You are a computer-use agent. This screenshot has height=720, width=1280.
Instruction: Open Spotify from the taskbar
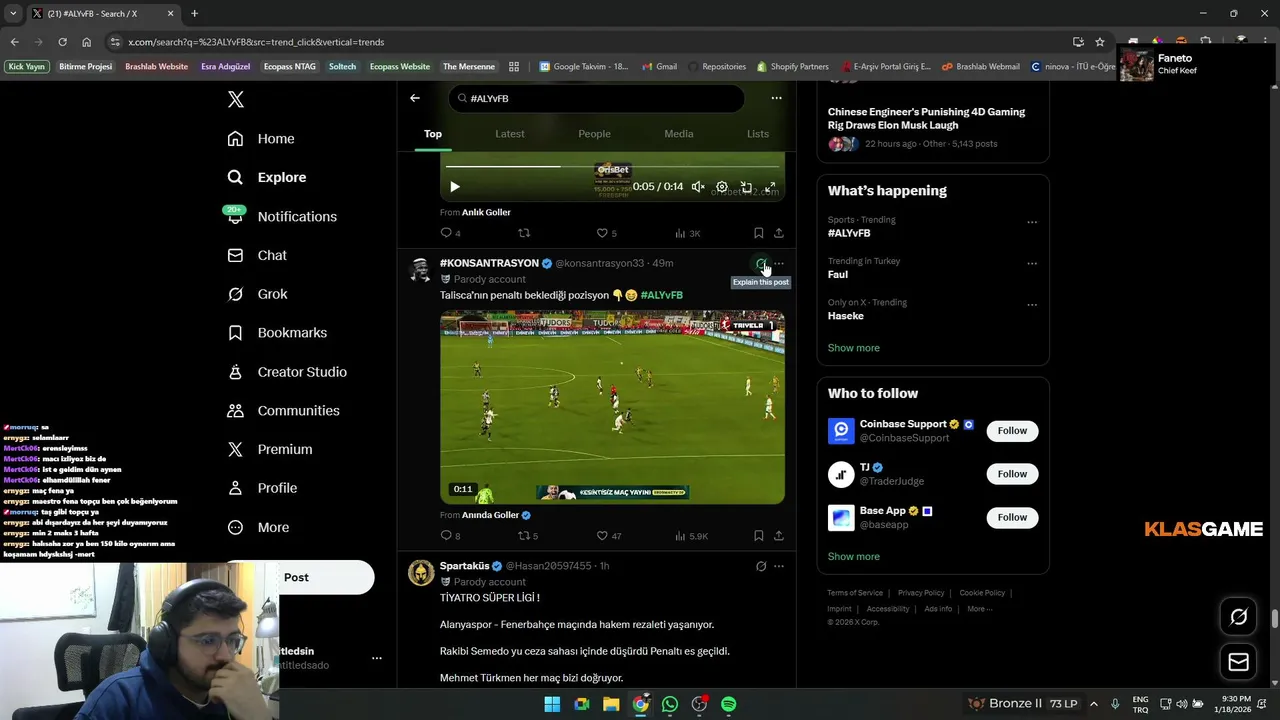[729, 704]
